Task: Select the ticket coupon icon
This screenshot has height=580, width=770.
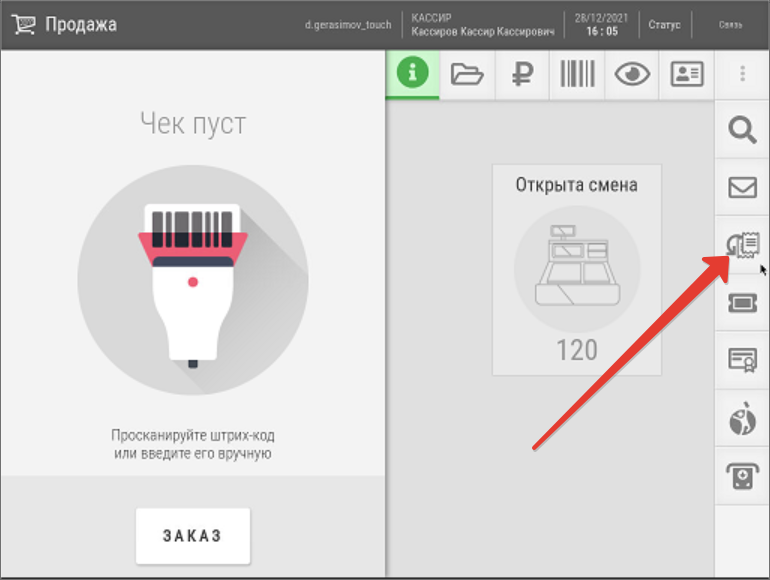Action: coord(742,303)
